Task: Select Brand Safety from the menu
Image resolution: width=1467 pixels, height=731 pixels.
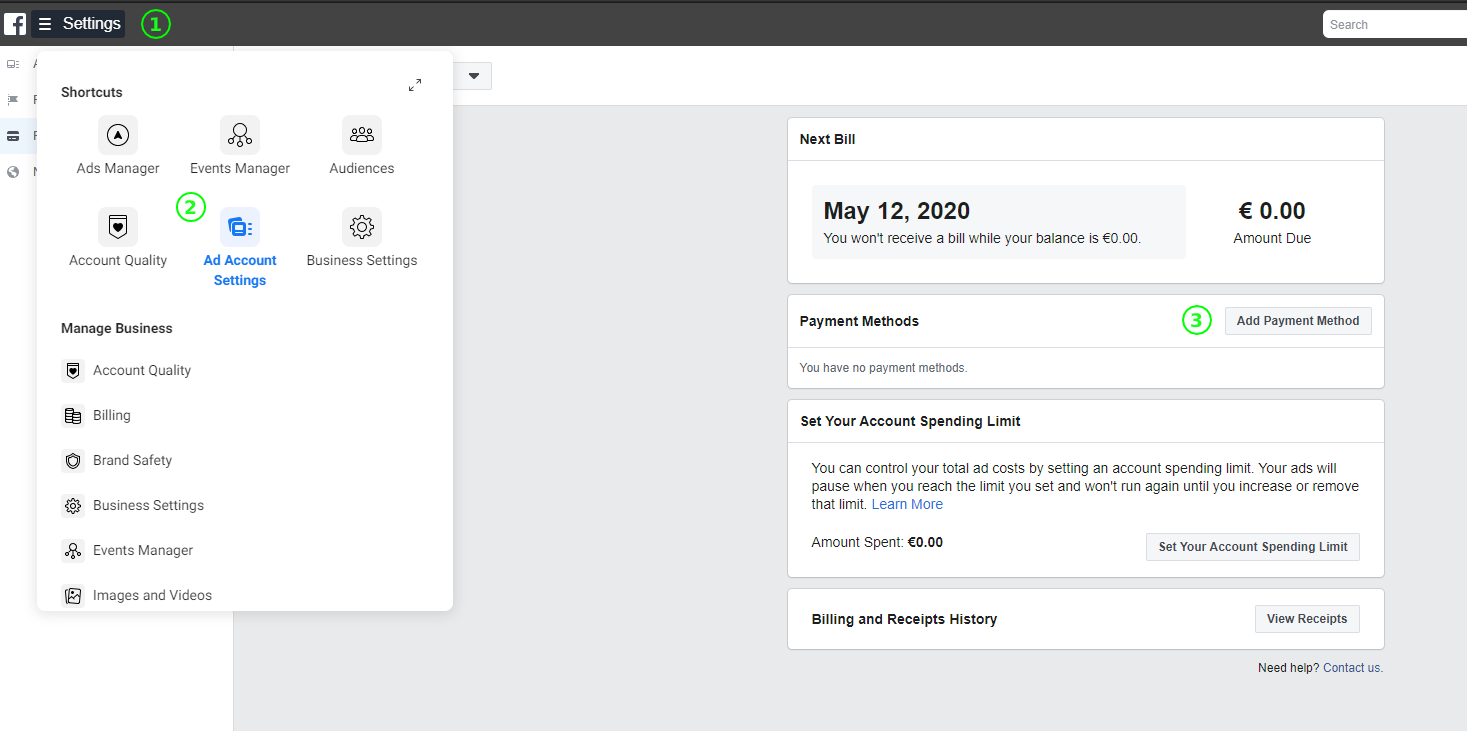Action: [131, 460]
